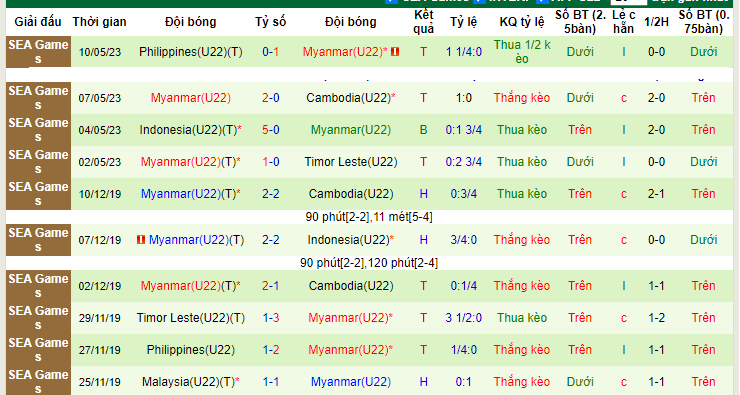This screenshot has height=395, width=740.
Task: Click the Lẻ chẵn column header
Action: tap(623, 22)
